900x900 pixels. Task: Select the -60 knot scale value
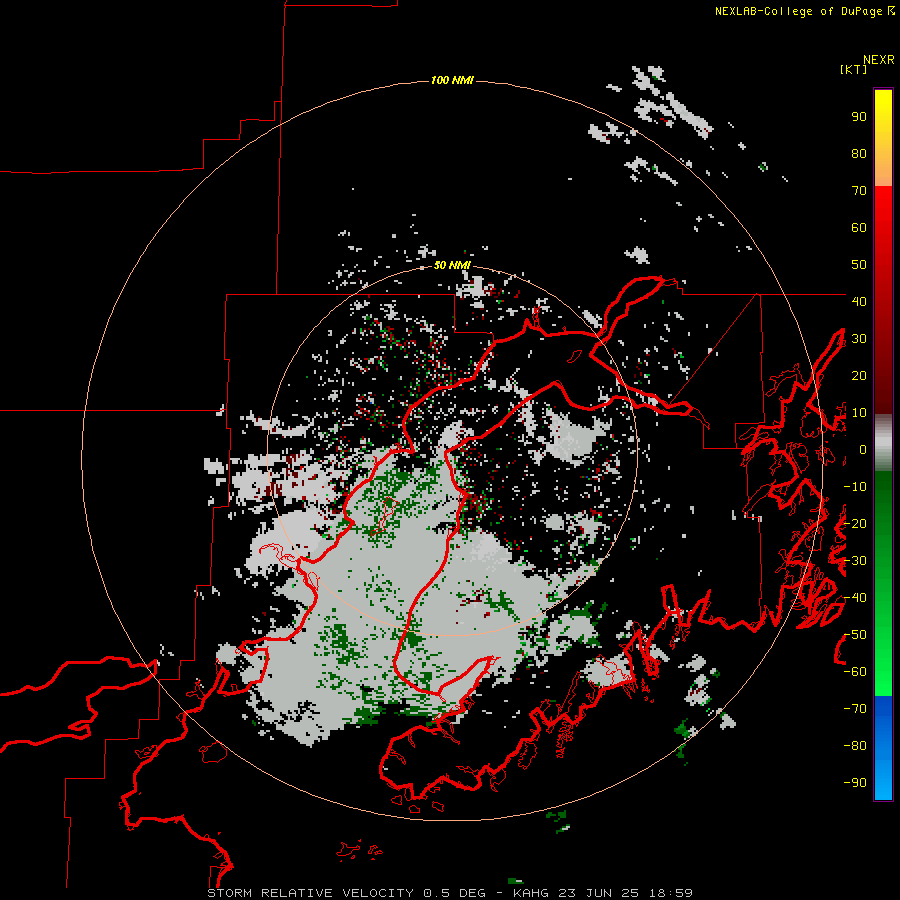pyautogui.click(x=855, y=672)
